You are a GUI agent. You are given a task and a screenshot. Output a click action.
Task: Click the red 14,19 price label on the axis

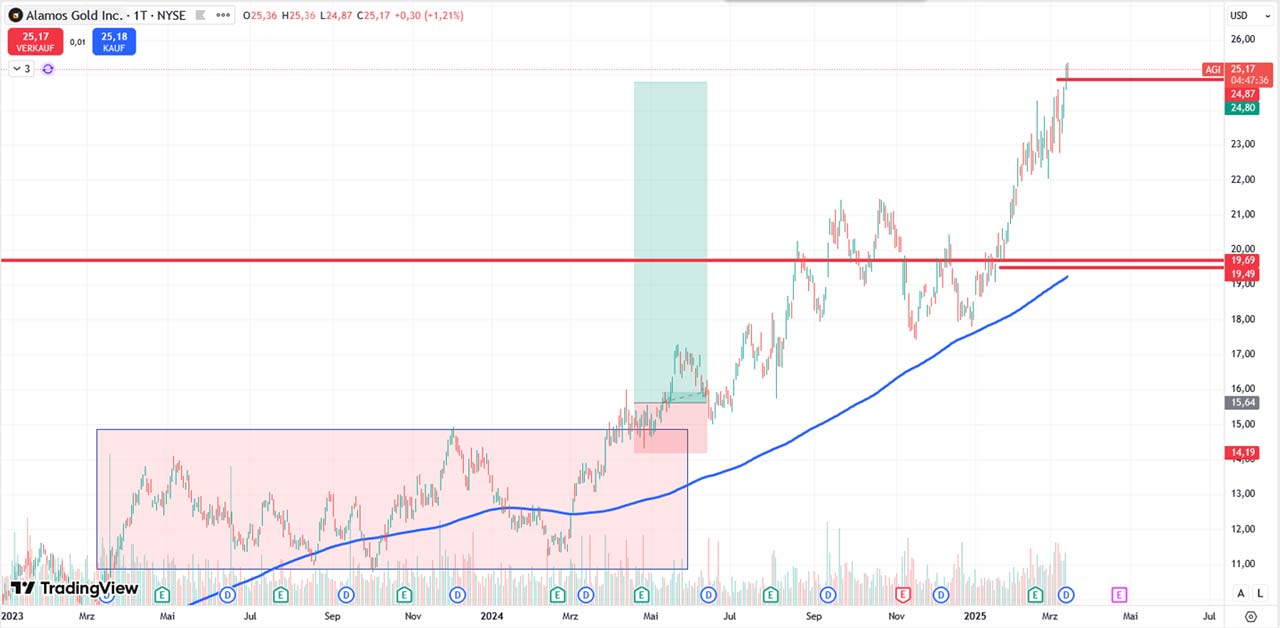[x=1243, y=453]
